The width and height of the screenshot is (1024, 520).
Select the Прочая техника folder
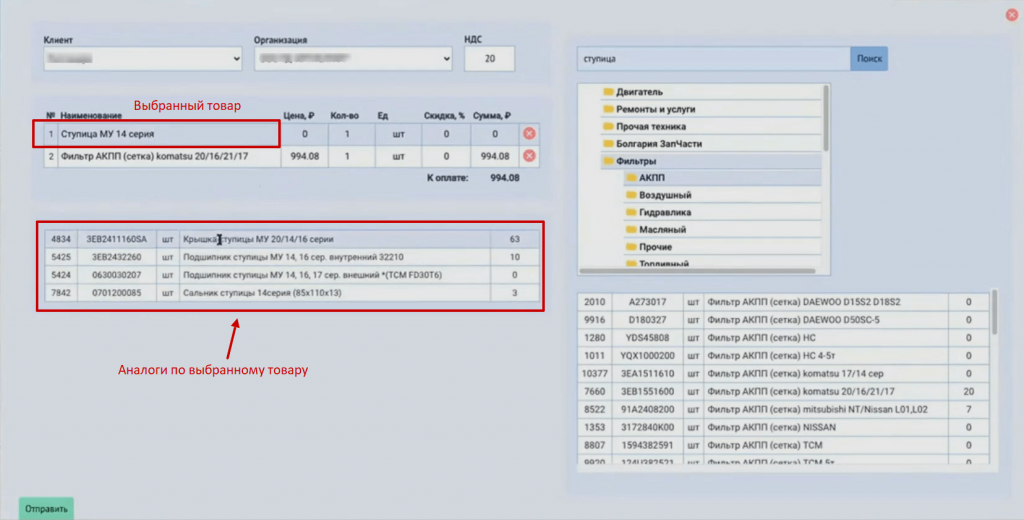coord(650,127)
